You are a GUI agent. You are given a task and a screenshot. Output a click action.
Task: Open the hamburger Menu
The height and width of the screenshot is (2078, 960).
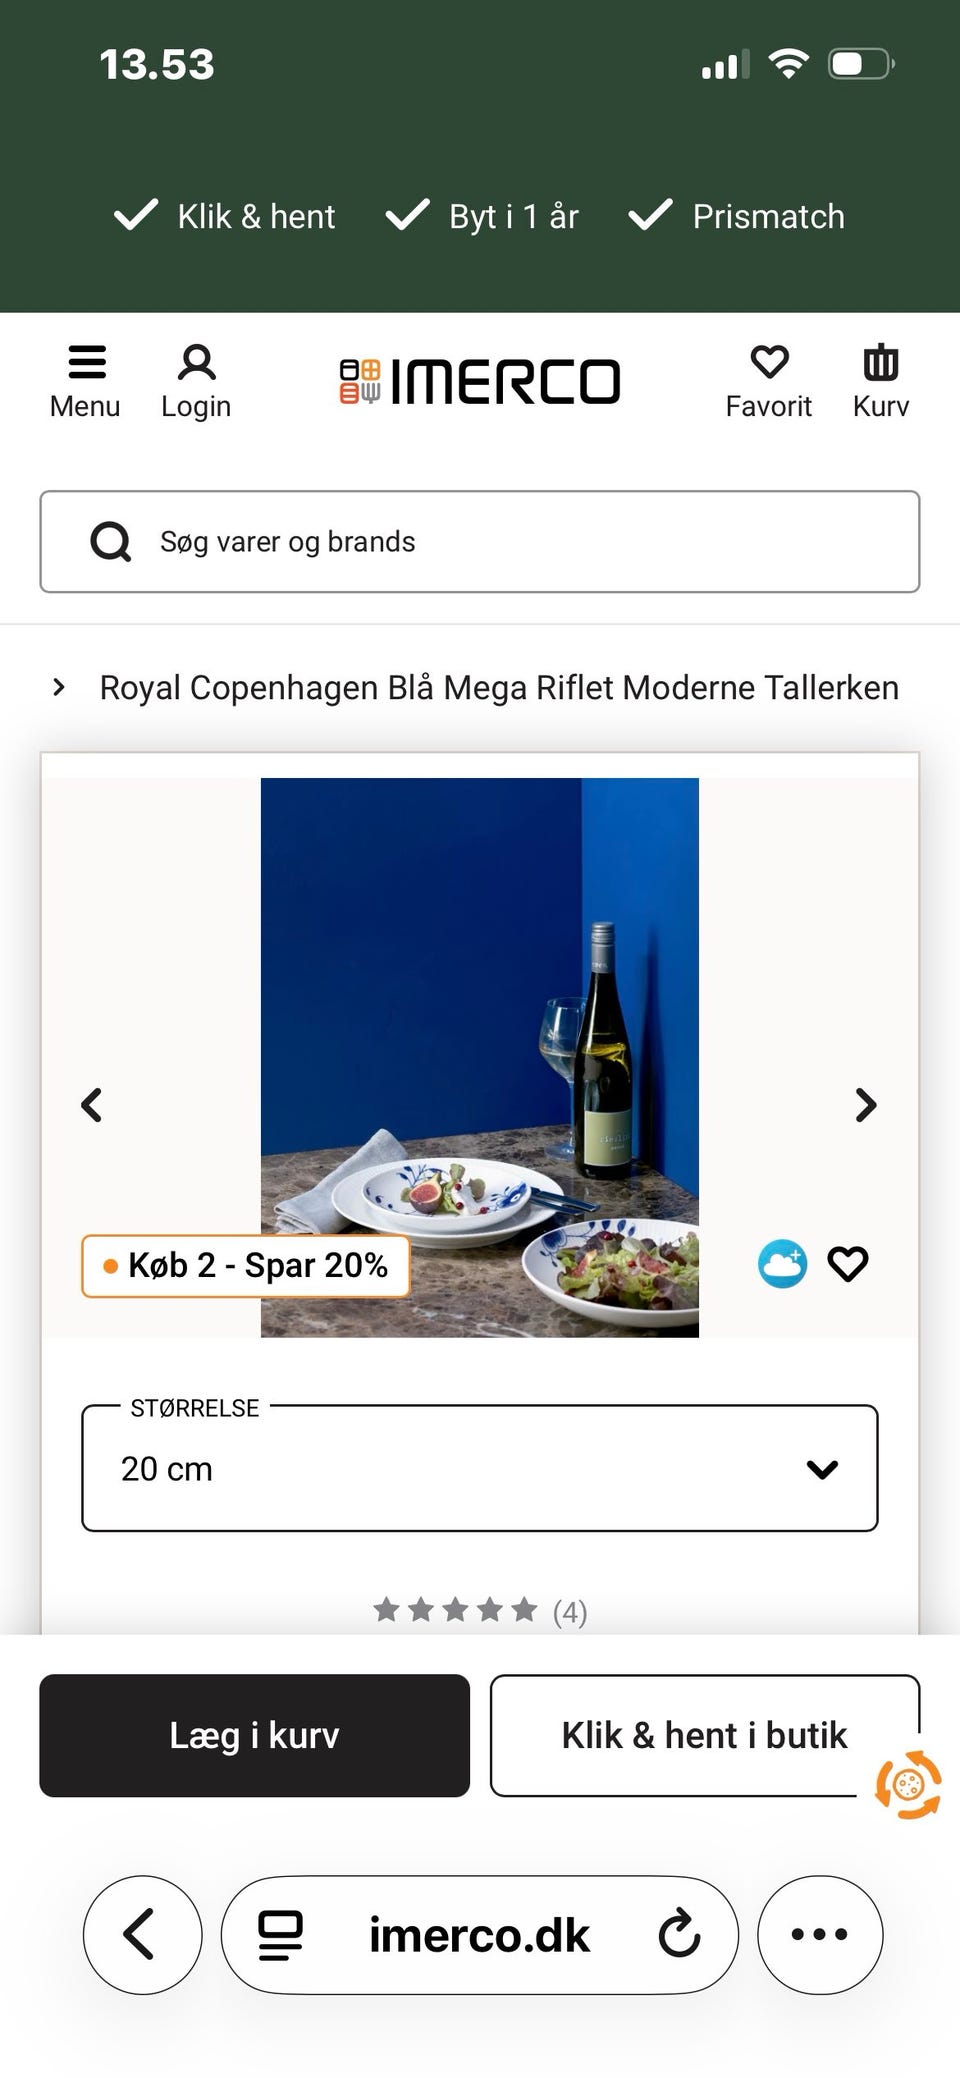[x=85, y=381]
